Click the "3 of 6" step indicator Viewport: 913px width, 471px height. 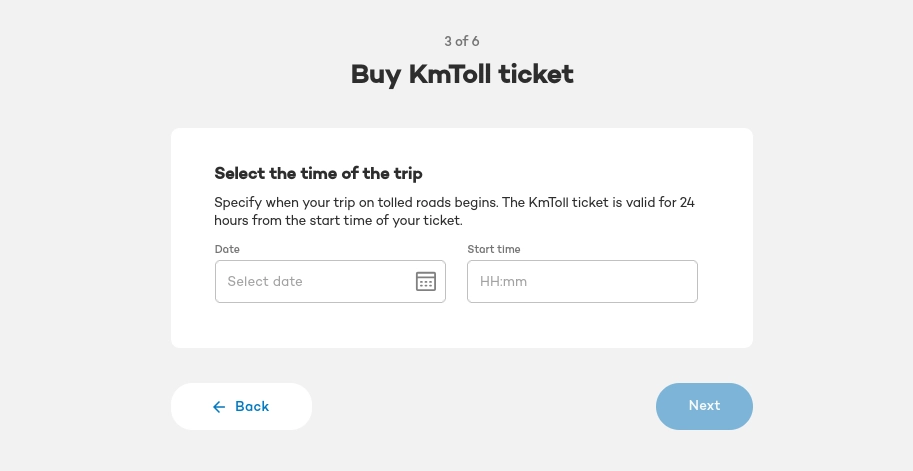click(x=462, y=41)
